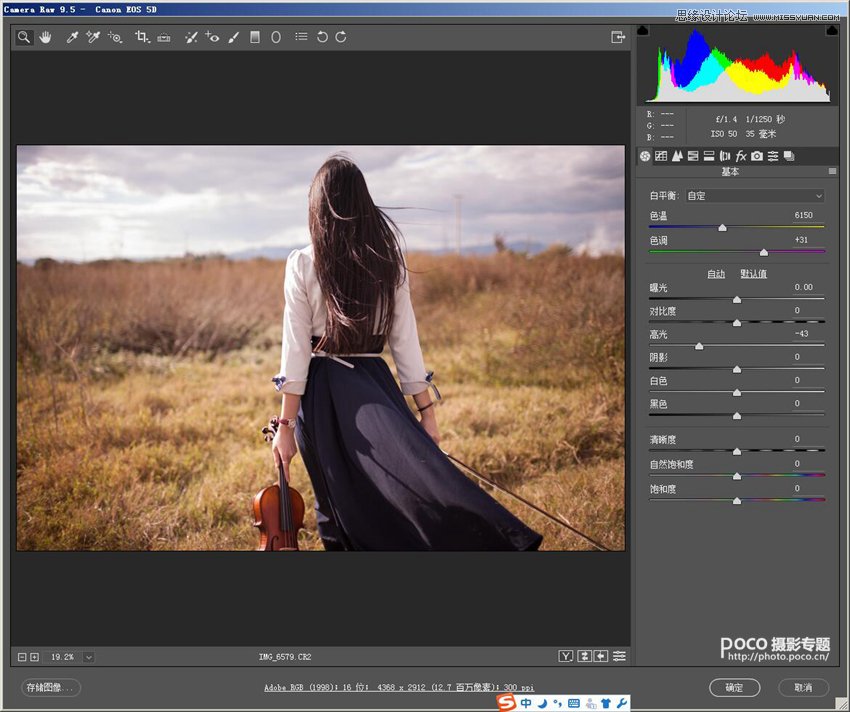Click the 确定 button
850x712 pixels.
click(x=734, y=688)
